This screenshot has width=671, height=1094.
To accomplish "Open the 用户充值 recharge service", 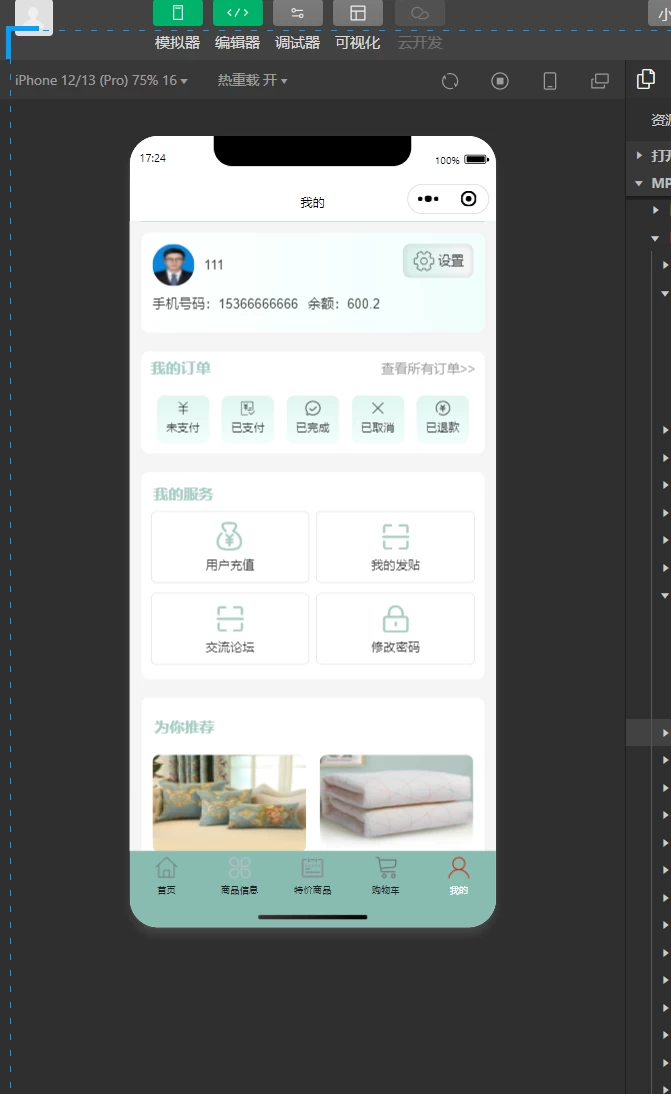I will 230,547.
